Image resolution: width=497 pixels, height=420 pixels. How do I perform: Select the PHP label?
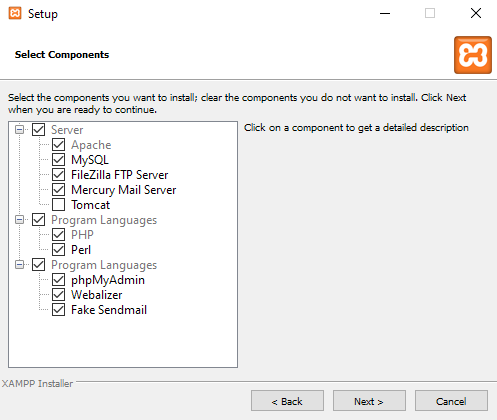[x=82, y=235]
